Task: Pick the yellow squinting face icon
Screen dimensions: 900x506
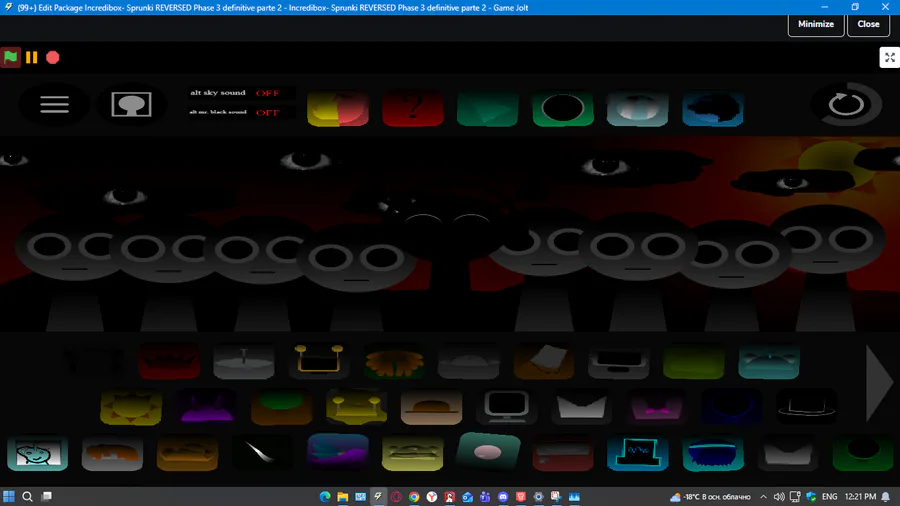Action: point(412,453)
